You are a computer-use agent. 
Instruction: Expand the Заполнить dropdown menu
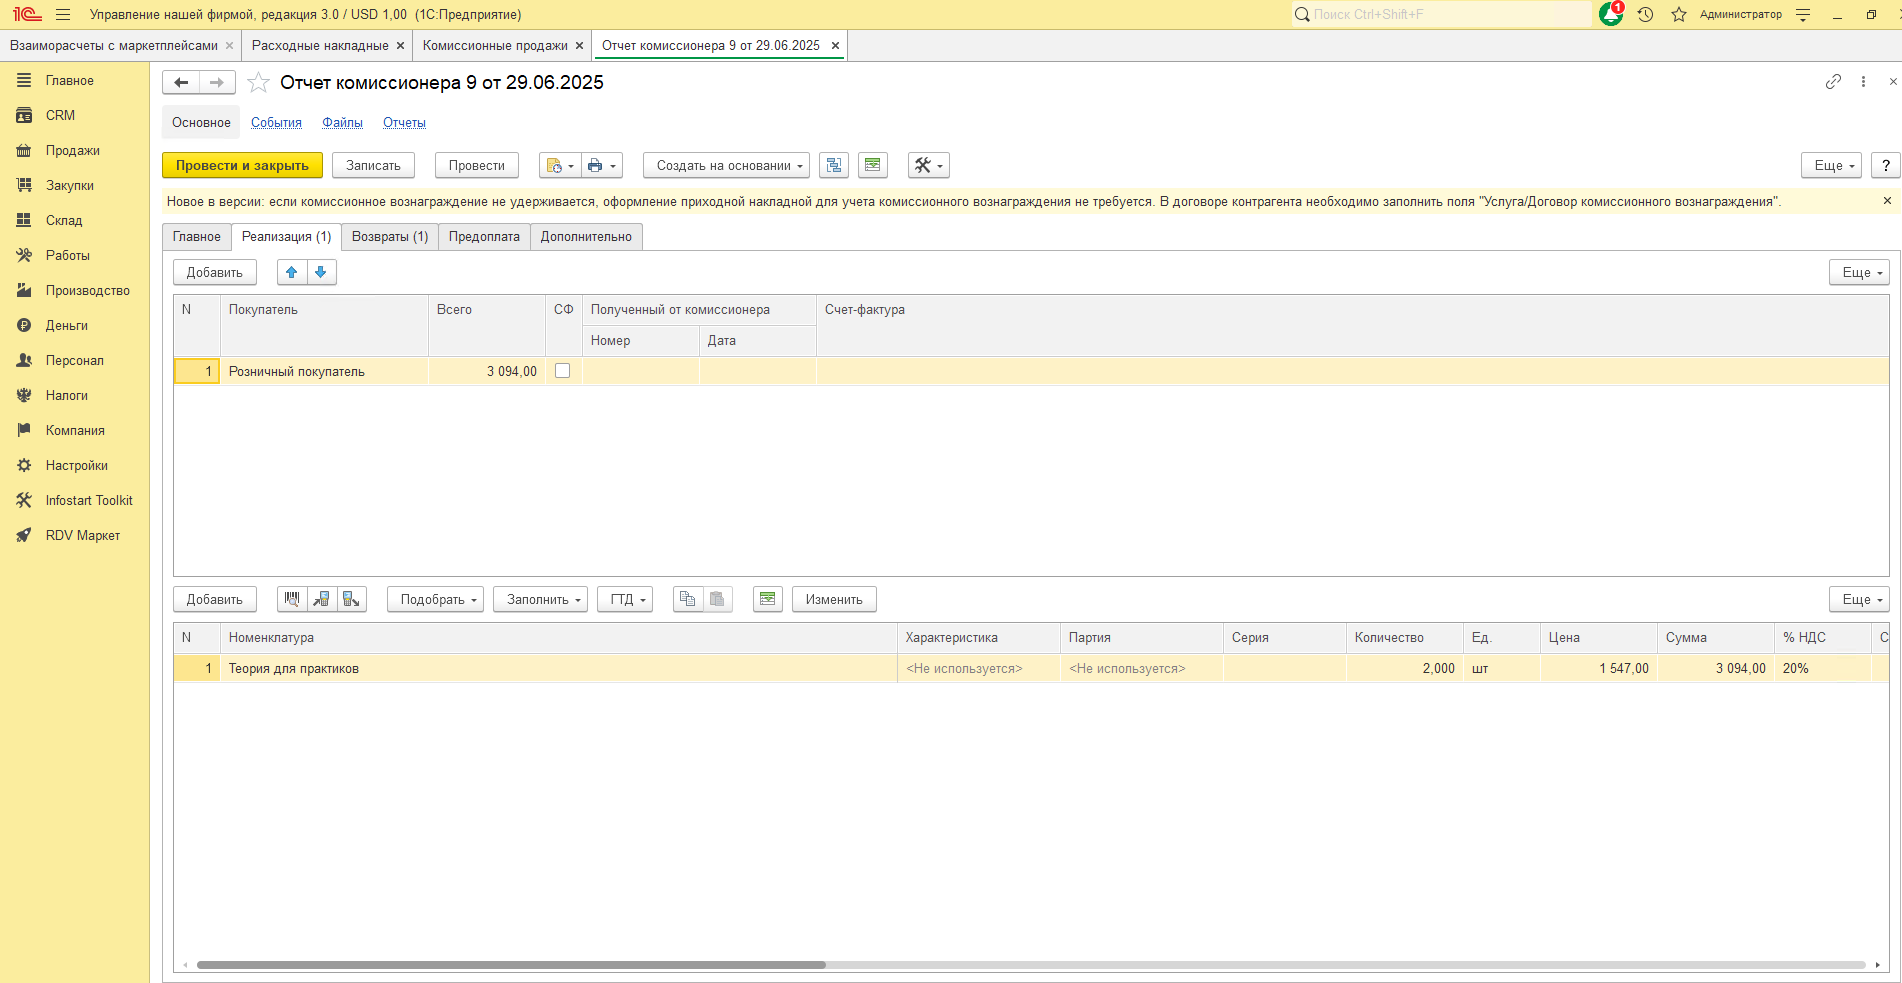(x=540, y=599)
